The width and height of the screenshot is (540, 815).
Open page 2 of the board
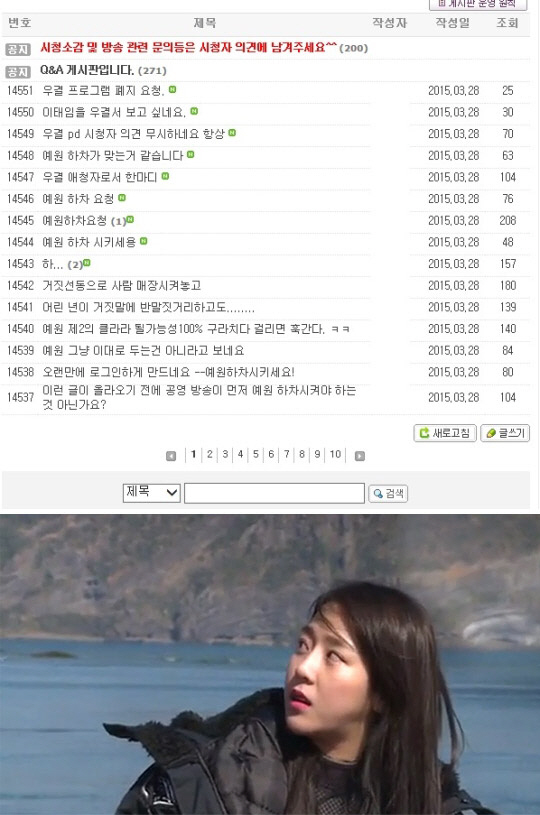click(x=209, y=454)
